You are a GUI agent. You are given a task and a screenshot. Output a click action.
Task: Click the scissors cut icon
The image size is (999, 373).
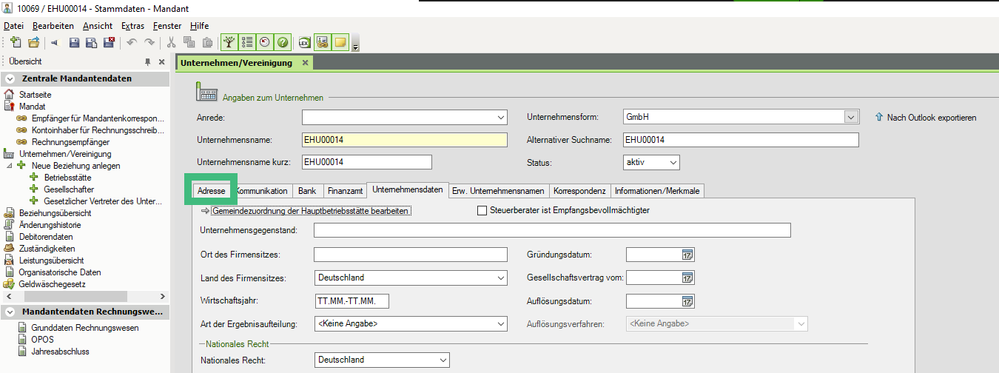171,43
